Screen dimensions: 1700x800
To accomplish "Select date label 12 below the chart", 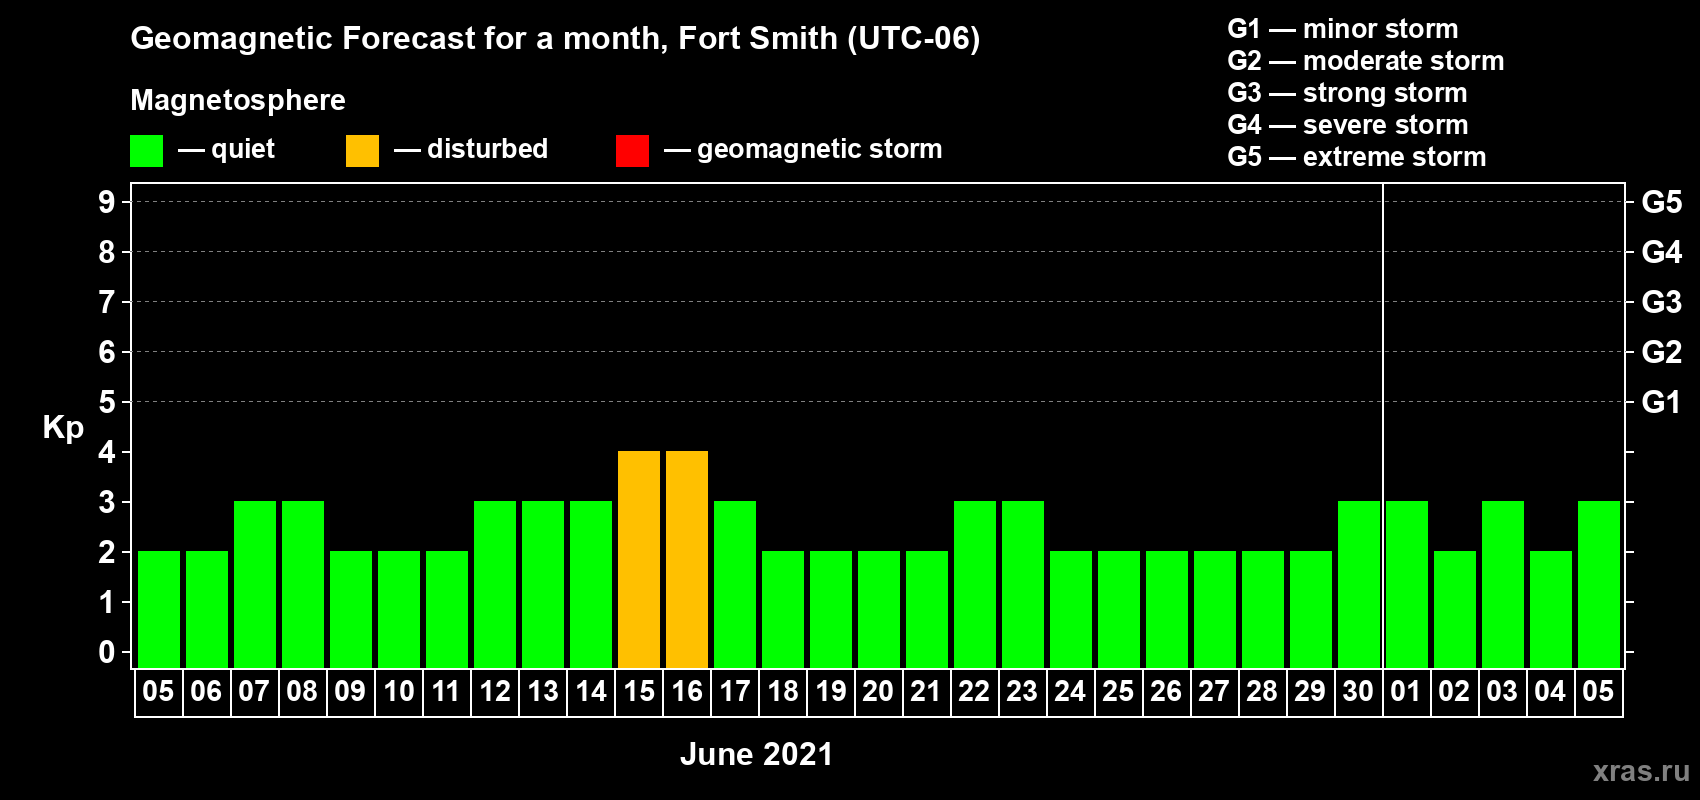I will 495,692.
